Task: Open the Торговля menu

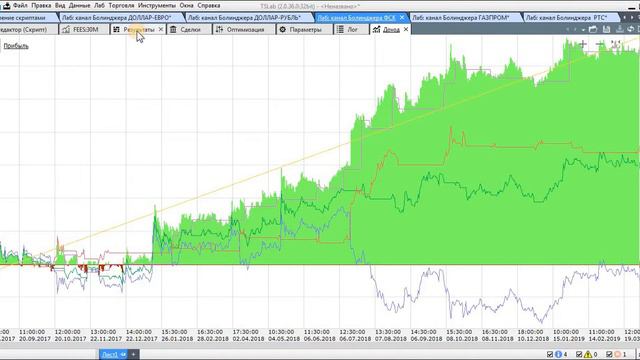Action: pos(121,6)
